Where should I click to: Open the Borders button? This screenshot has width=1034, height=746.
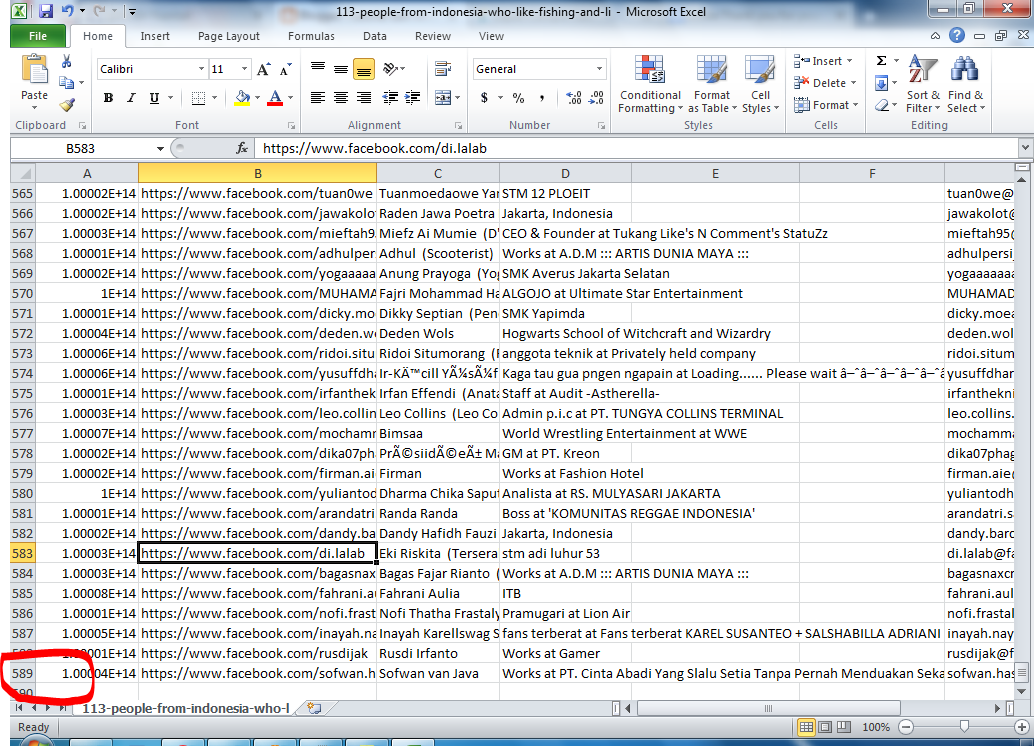click(x=198, y=98)
